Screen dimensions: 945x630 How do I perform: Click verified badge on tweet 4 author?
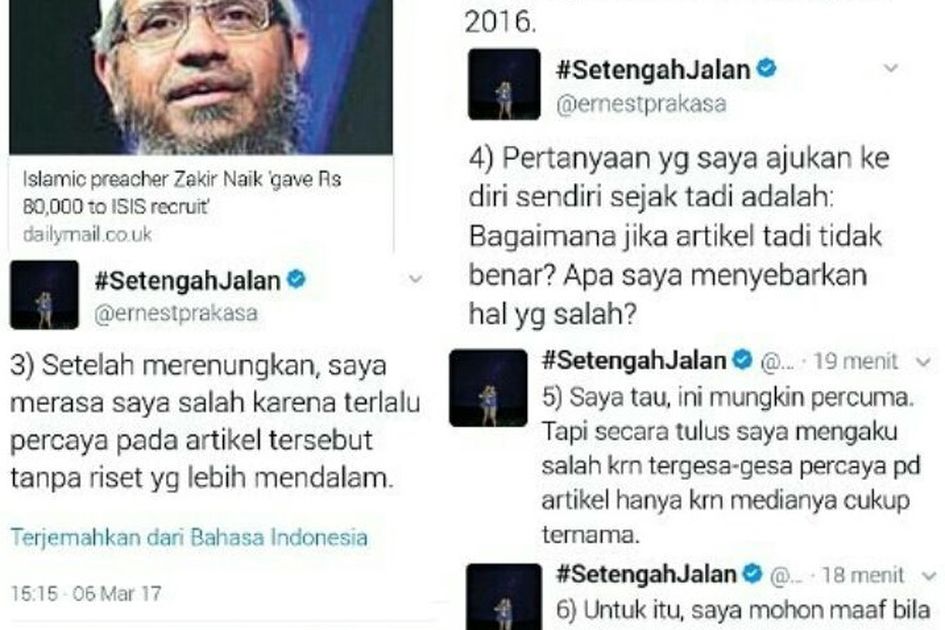pos(766,68)
